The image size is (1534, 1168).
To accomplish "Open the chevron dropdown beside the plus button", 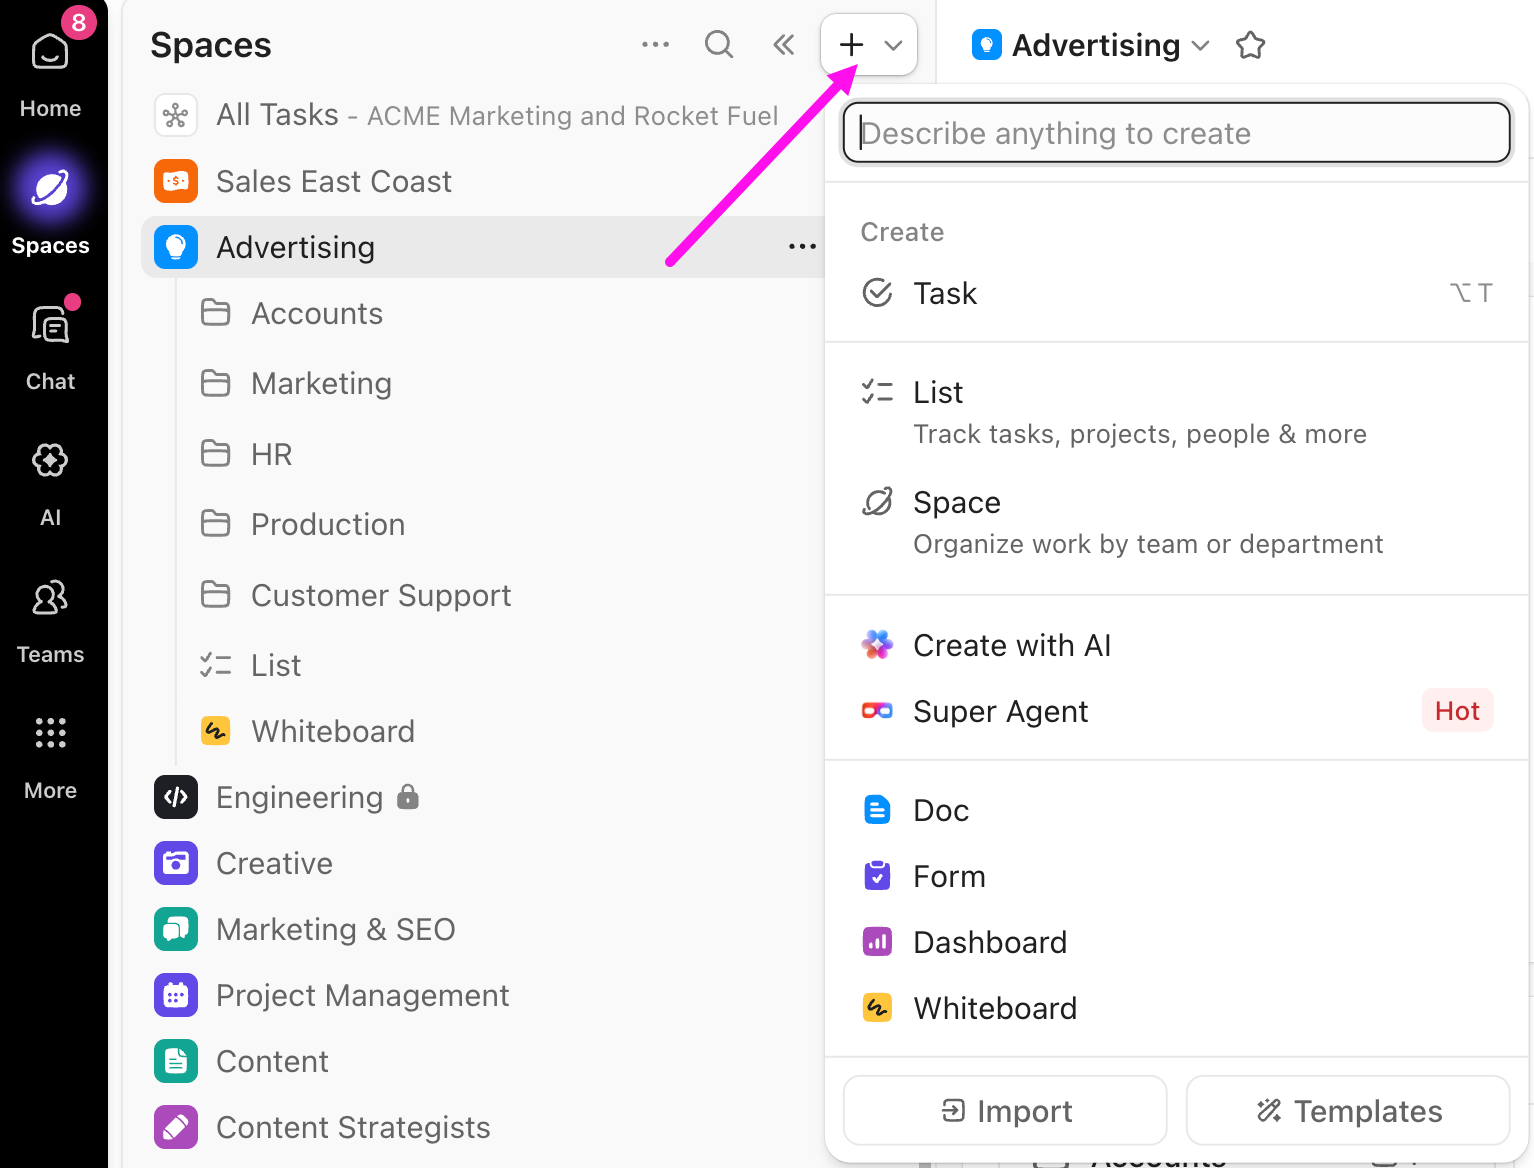I will click(893, 44).
